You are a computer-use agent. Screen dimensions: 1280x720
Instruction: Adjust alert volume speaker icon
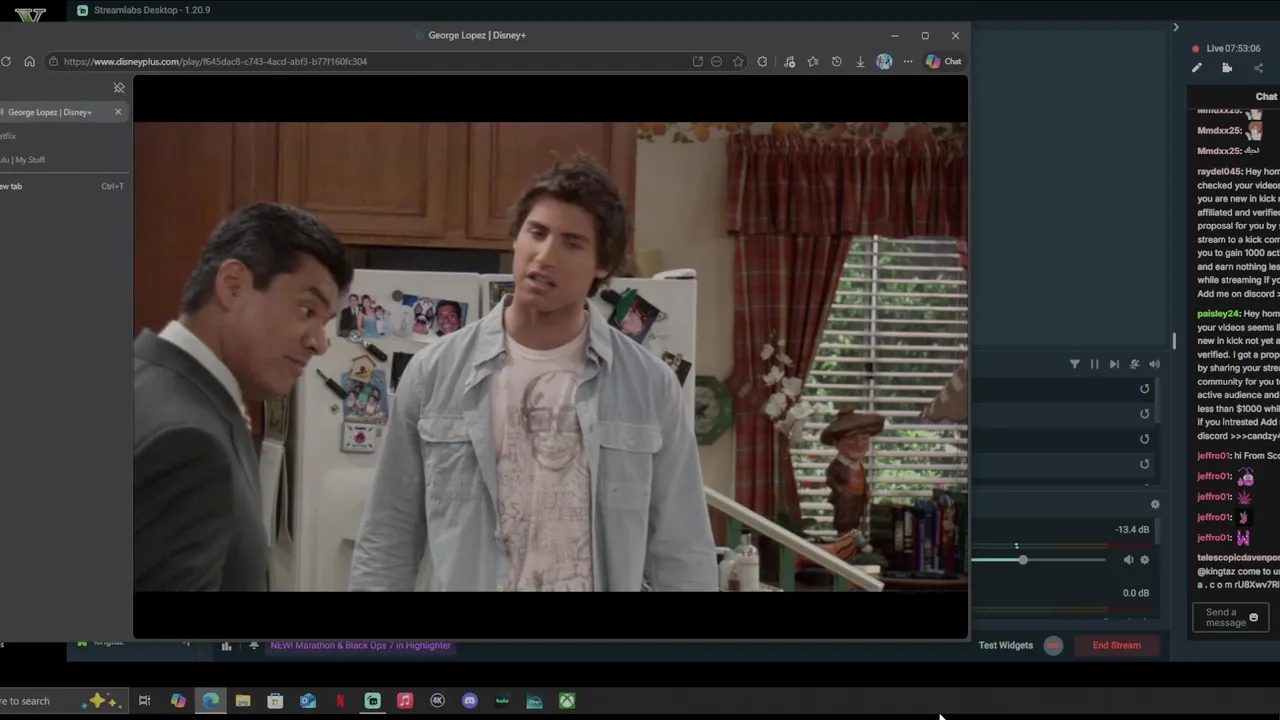(x=1154, y=364)
